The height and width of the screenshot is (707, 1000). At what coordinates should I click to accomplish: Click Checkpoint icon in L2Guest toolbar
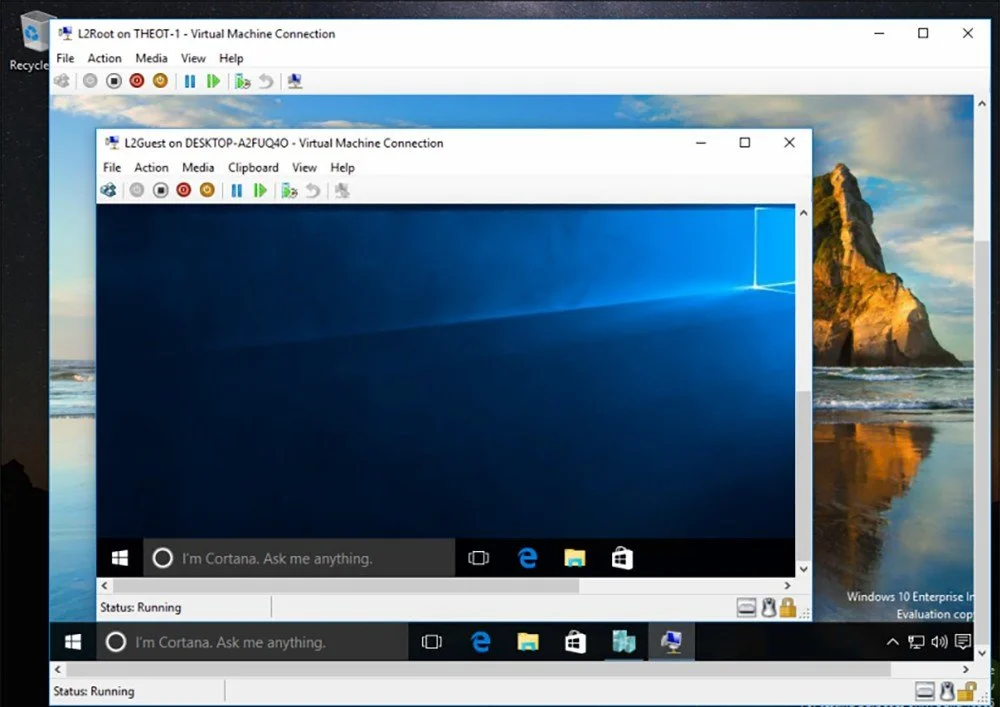point(289,190)
